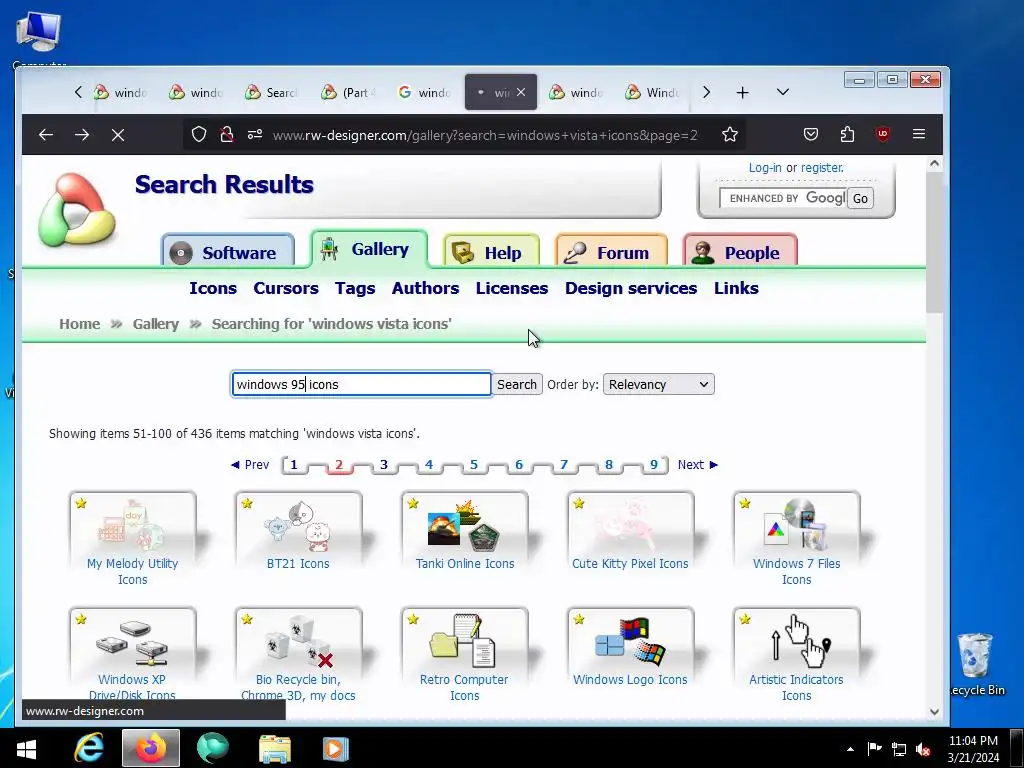Click the insecure connection padlock icon

(x=227, y=135)
